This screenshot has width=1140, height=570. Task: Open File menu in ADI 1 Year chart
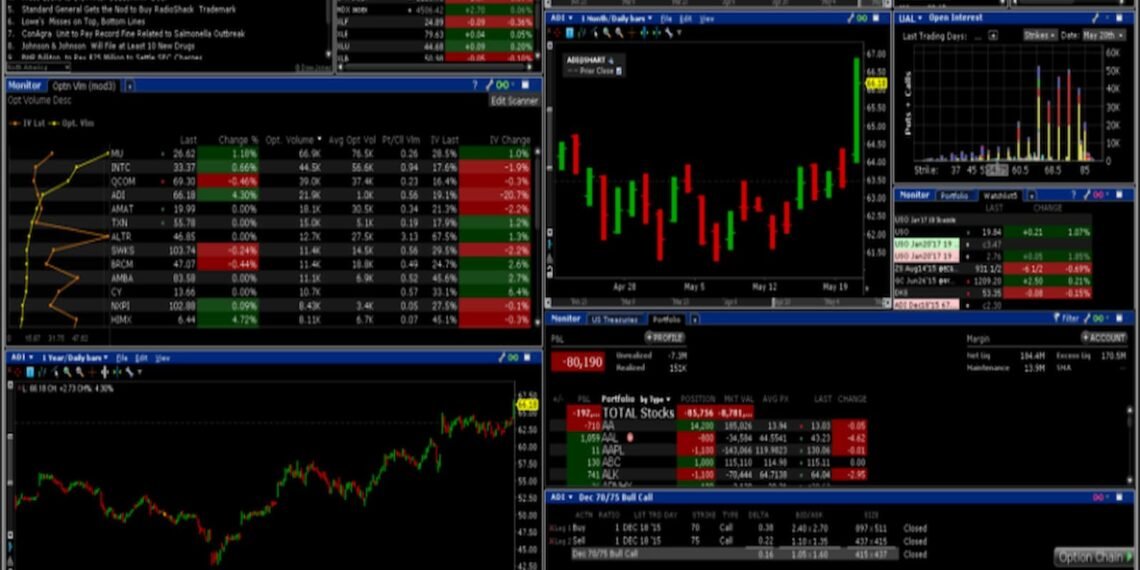(x=121, y=357)
